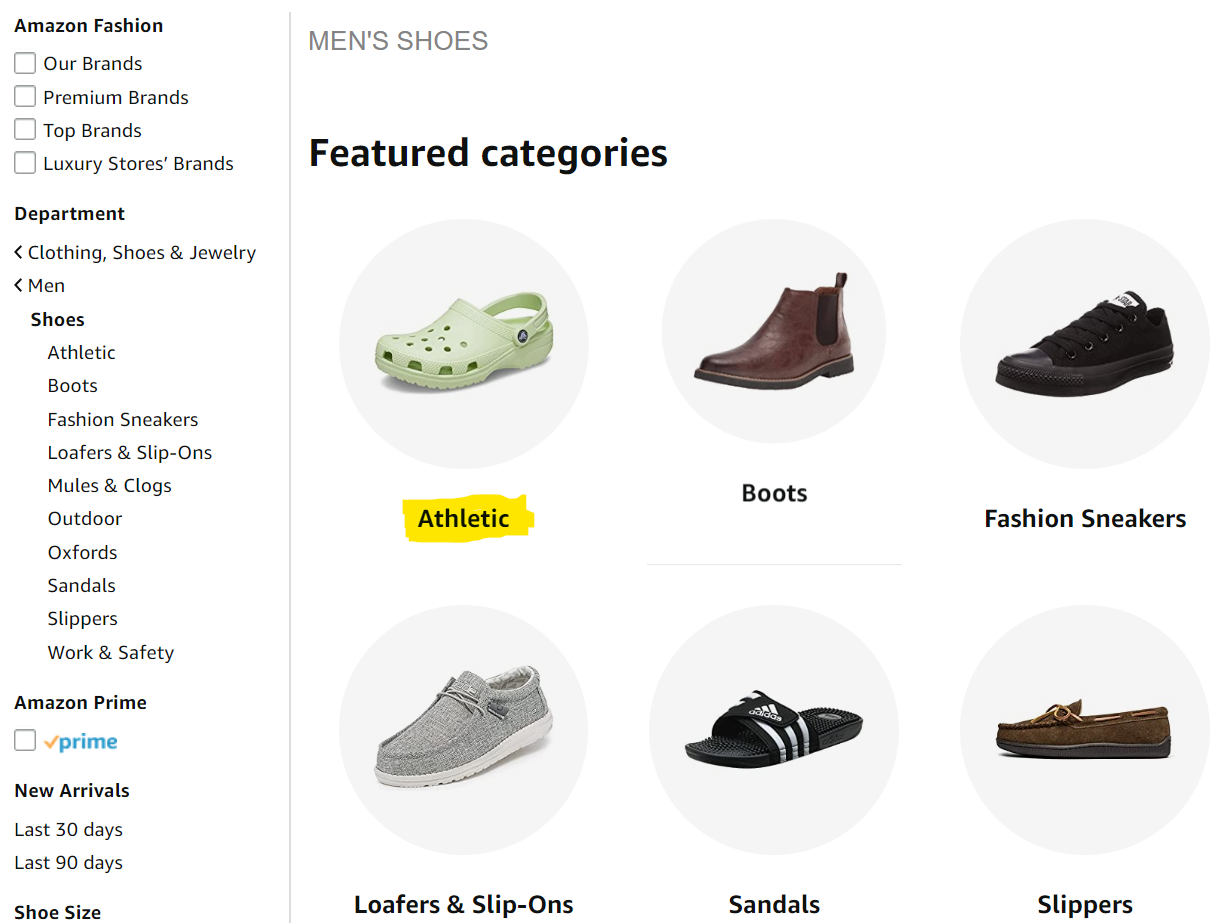Select the black Converse sneaker image

[x=1084, y=343]
